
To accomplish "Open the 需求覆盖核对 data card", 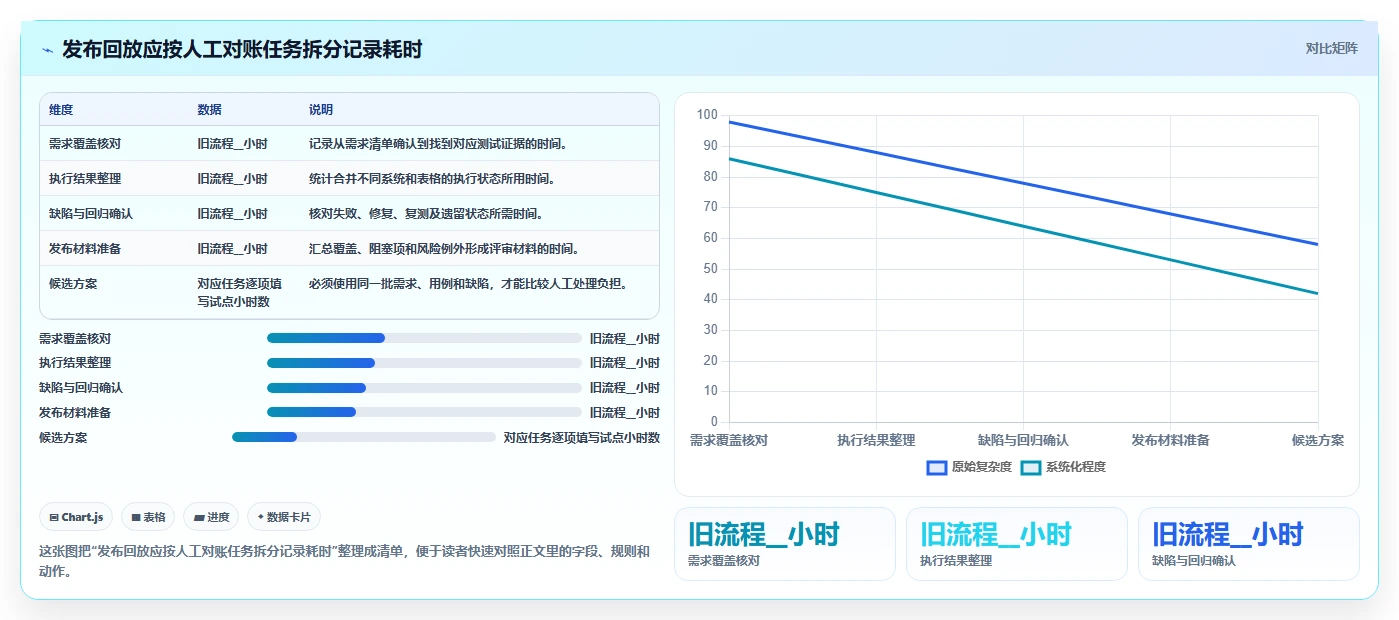I will (x=785, y=544).
